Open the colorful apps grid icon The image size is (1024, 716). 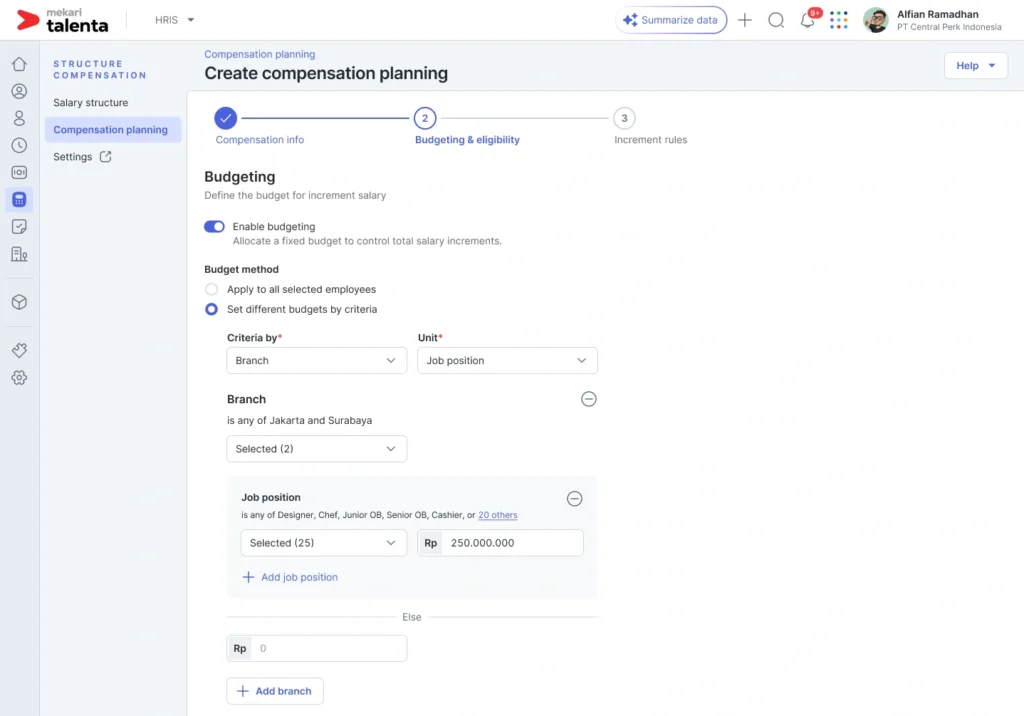click(x=839, y=20)
